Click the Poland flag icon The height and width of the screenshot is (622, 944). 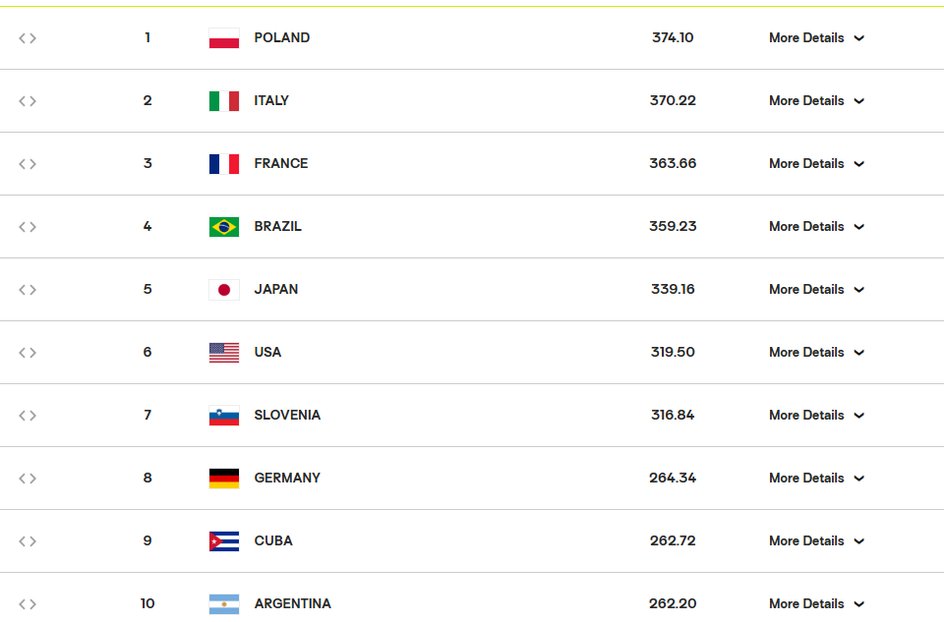click(224, 38)
